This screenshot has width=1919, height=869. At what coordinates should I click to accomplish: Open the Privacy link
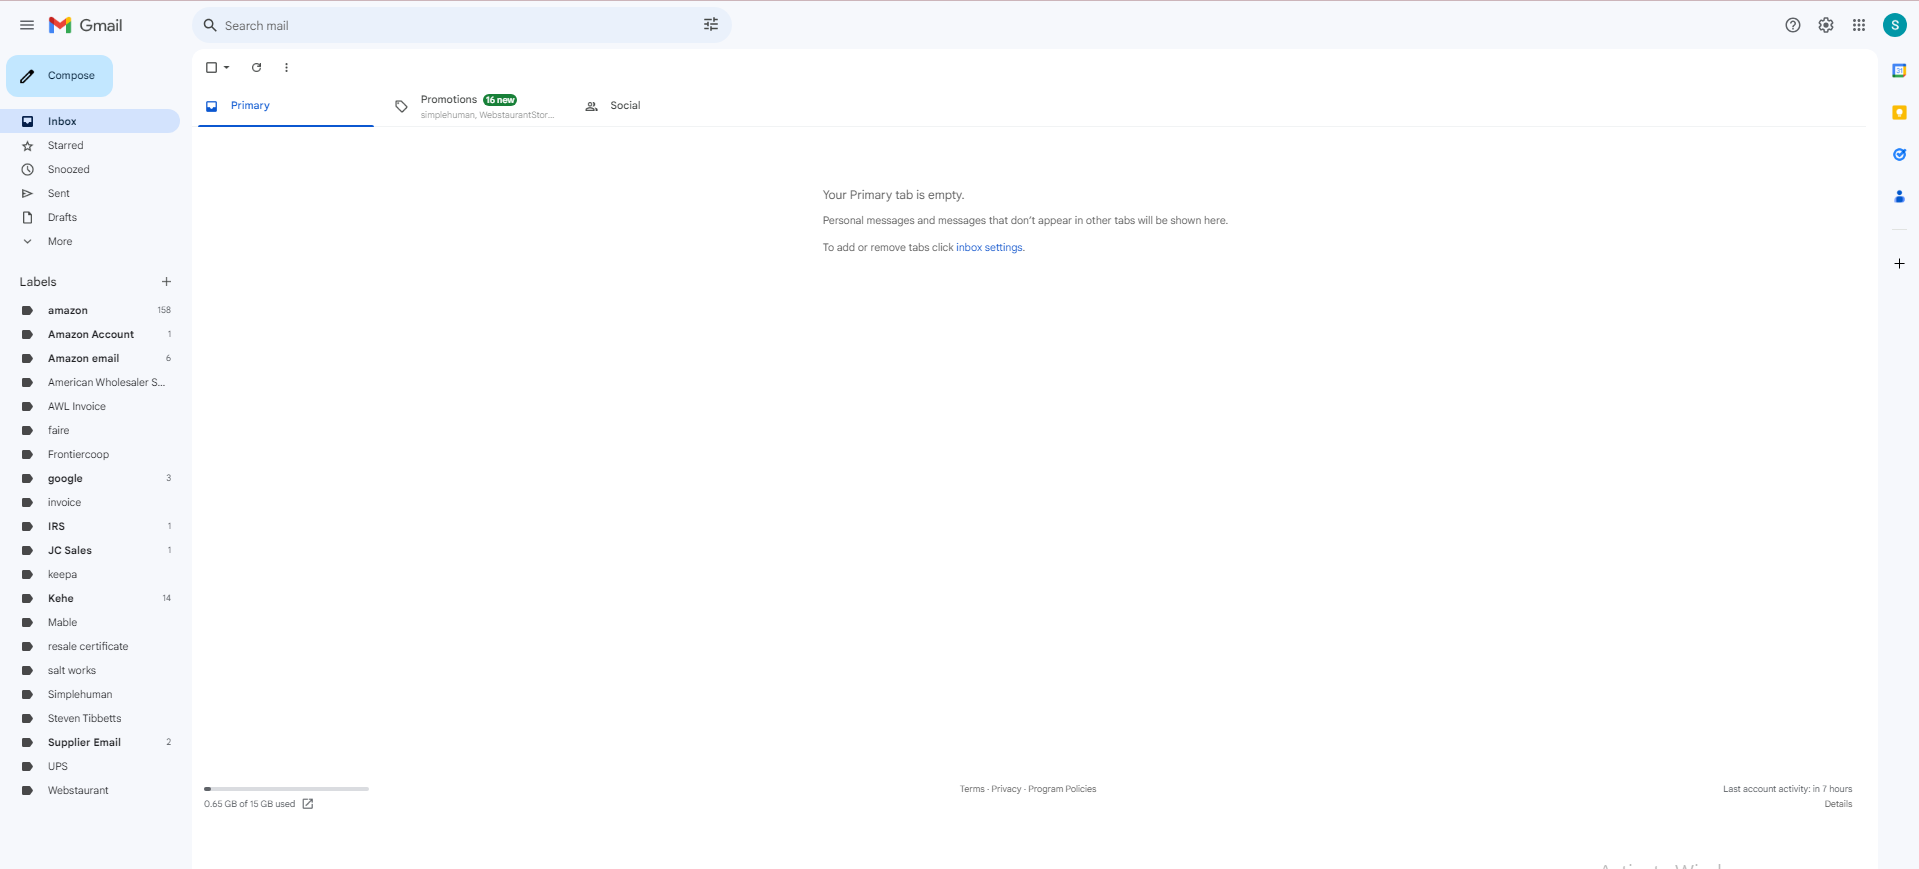(1006, 789)
